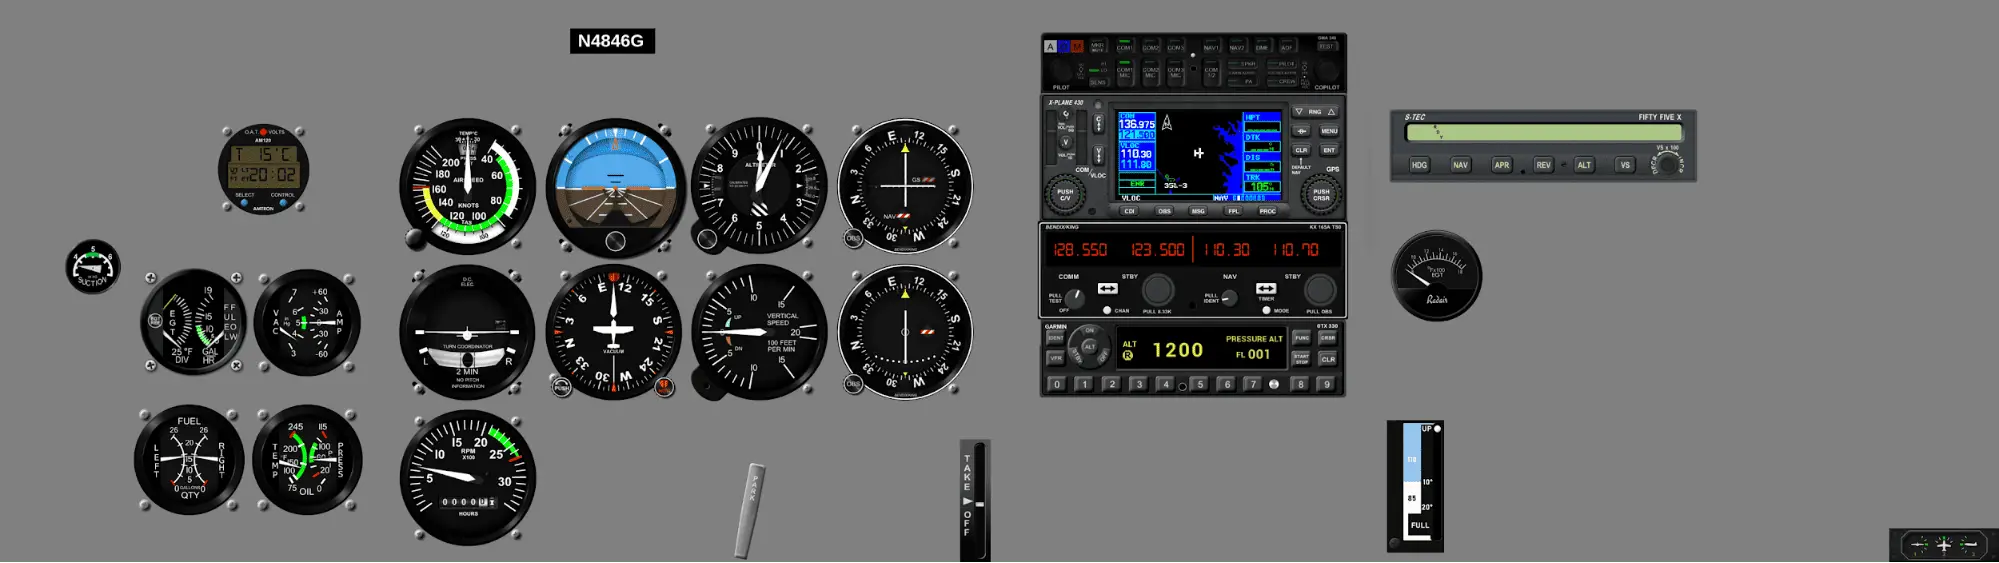The width and height of the screenshot is (1999, 563).
Task: Flip VLOC frequency with the V flip-flop button
Action: tap(1099, 155)
